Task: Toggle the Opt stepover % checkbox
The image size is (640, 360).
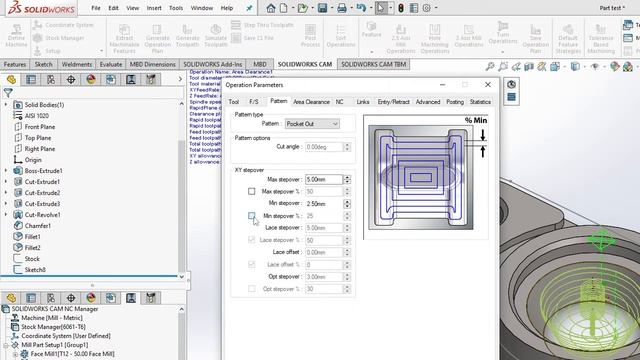Action: [251, 289]
